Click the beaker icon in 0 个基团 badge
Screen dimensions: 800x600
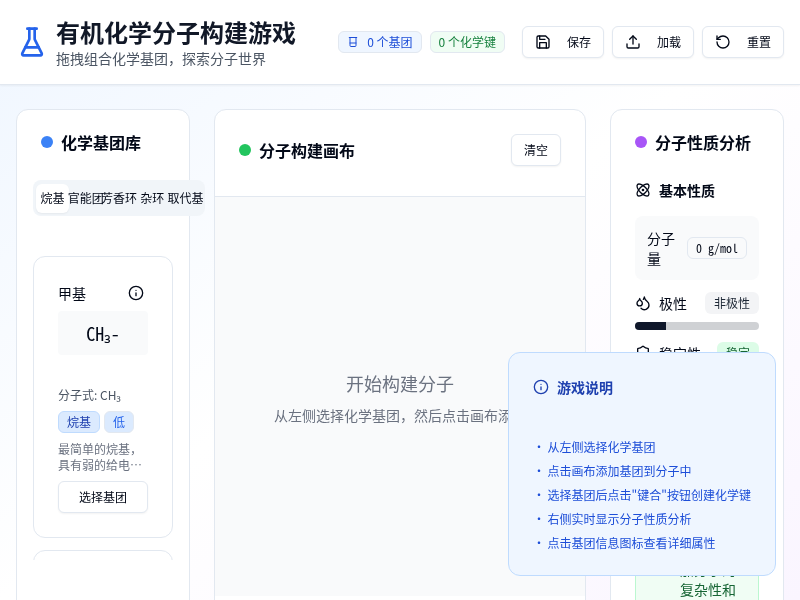(x=353, y=42)
